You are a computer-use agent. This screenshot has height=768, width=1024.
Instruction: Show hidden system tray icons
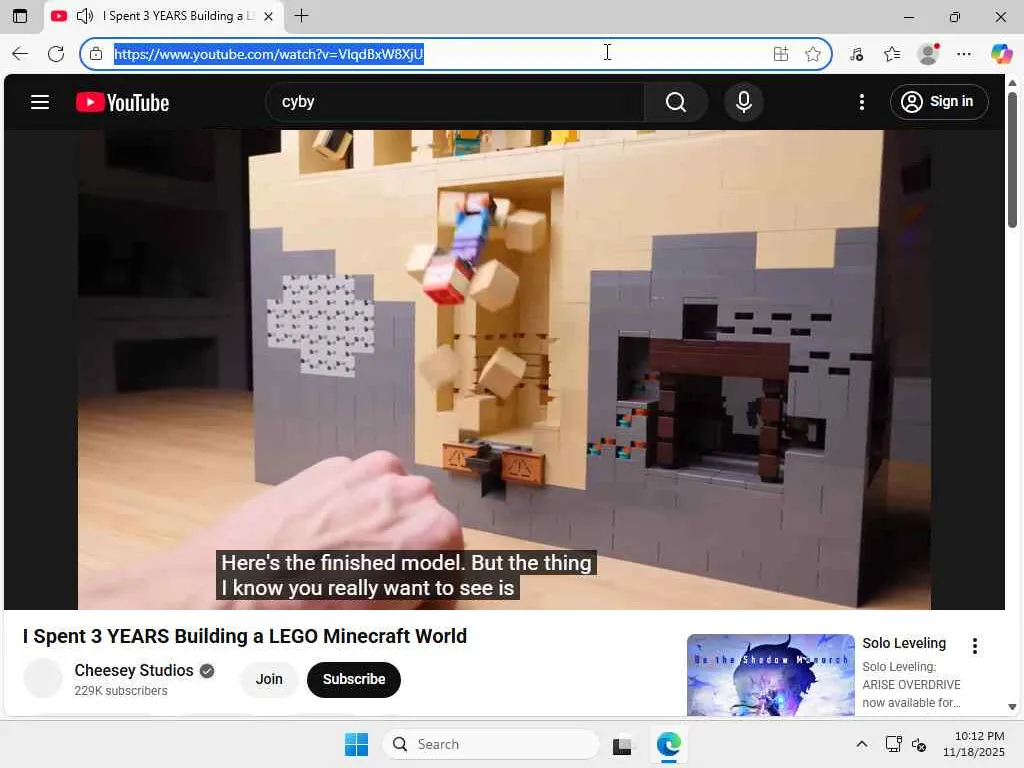tap(862, 744)
